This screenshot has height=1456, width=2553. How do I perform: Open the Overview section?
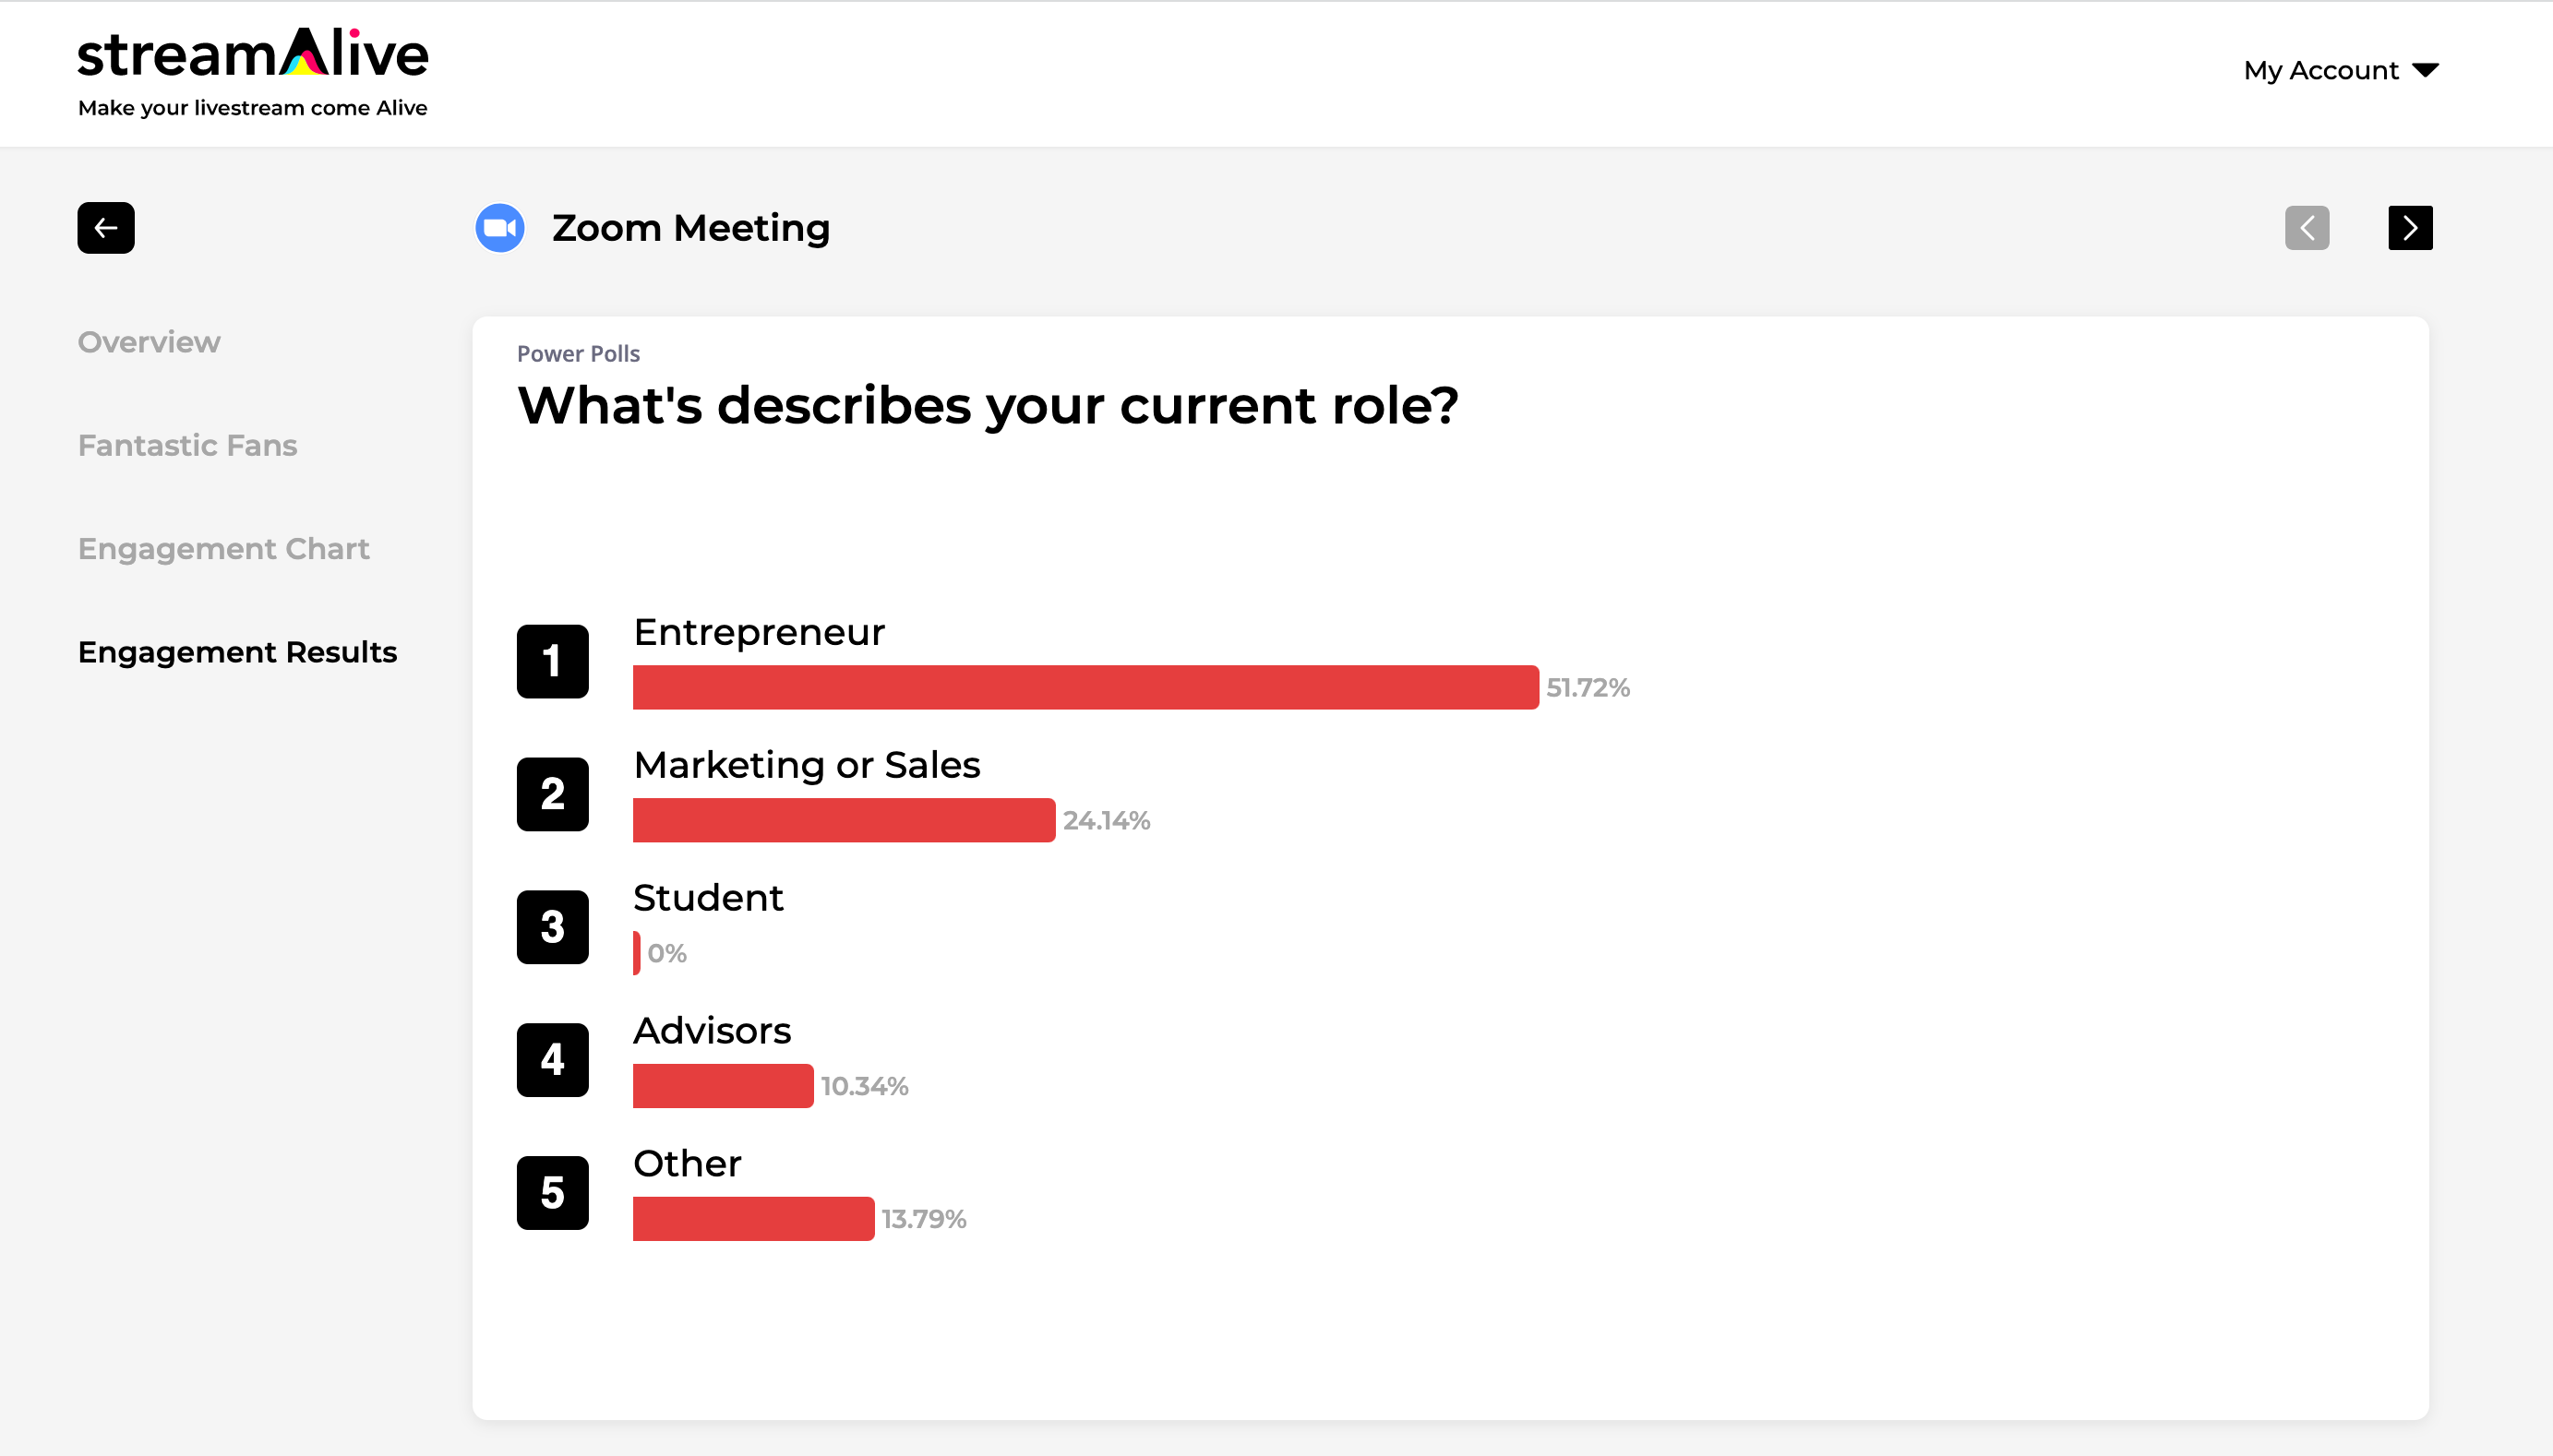click(149, 342)
